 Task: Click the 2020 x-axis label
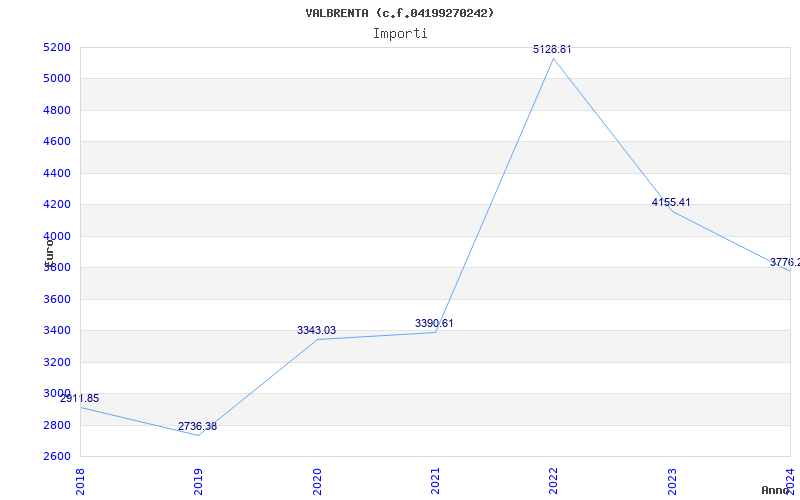pyautogui.click(x=317, y=482)
